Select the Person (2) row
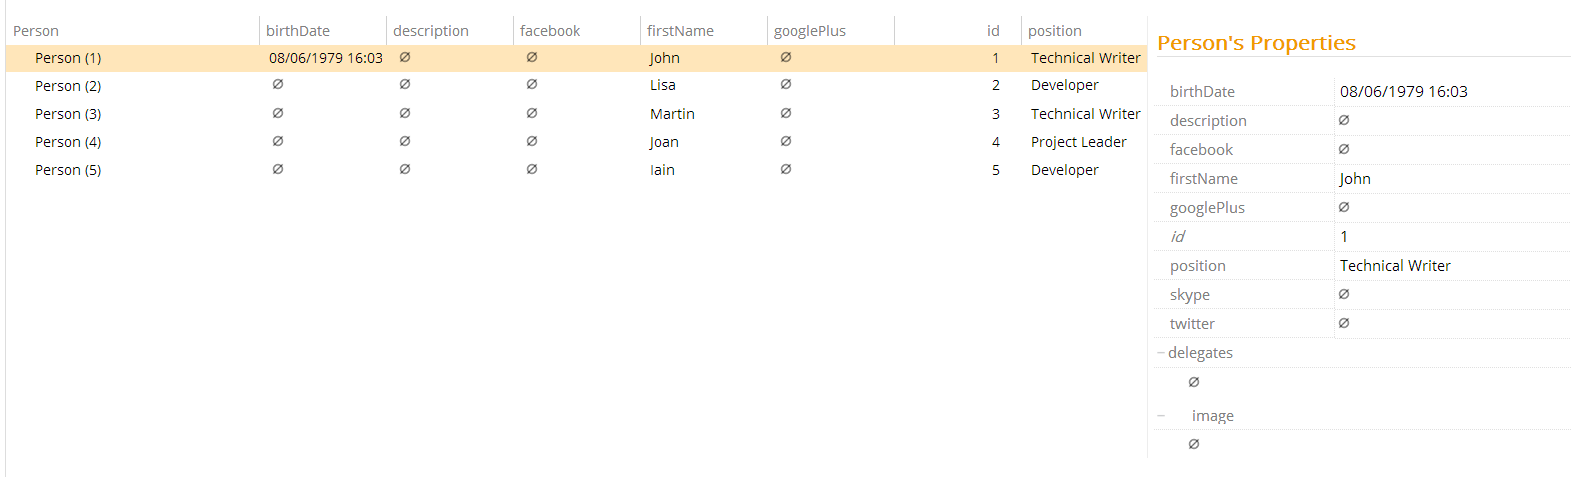Screen dimensions: 1571x477 [x=68, y=86]
